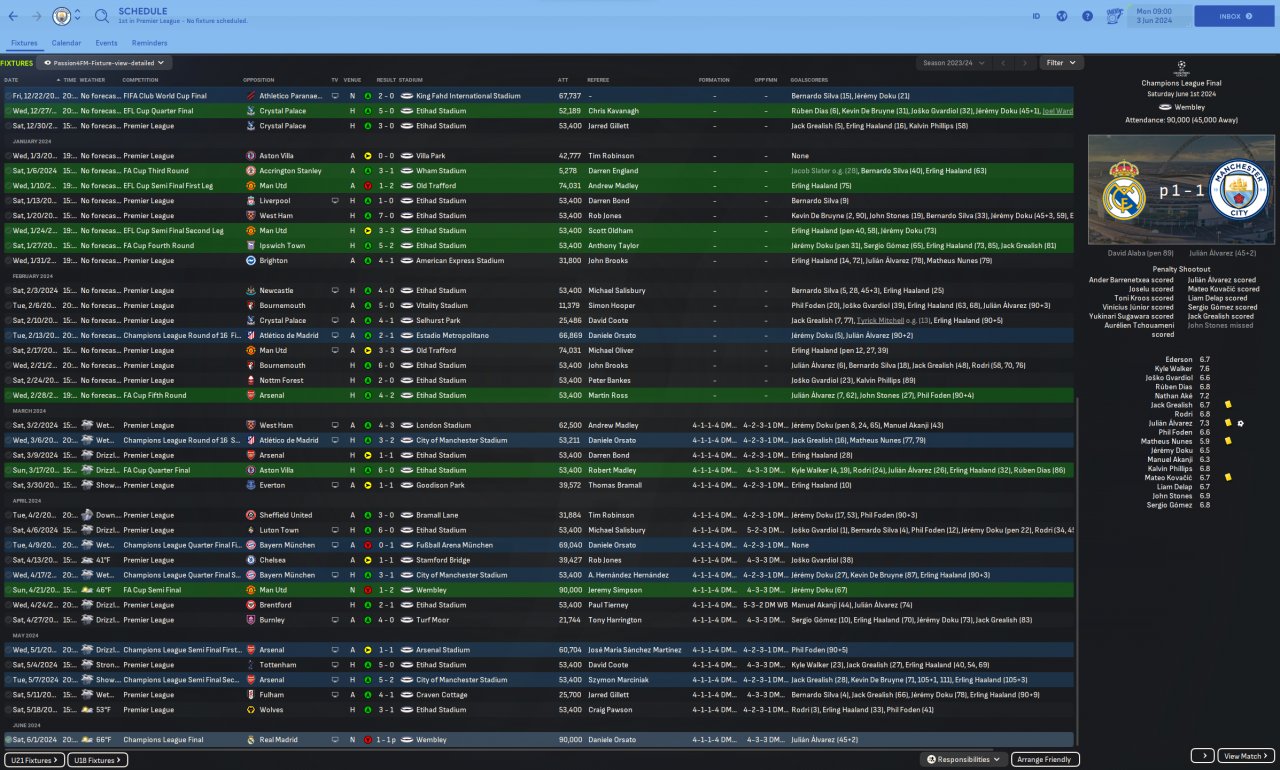Open the U18 Fixtures button
The image size is (1280, 770).
98,760
